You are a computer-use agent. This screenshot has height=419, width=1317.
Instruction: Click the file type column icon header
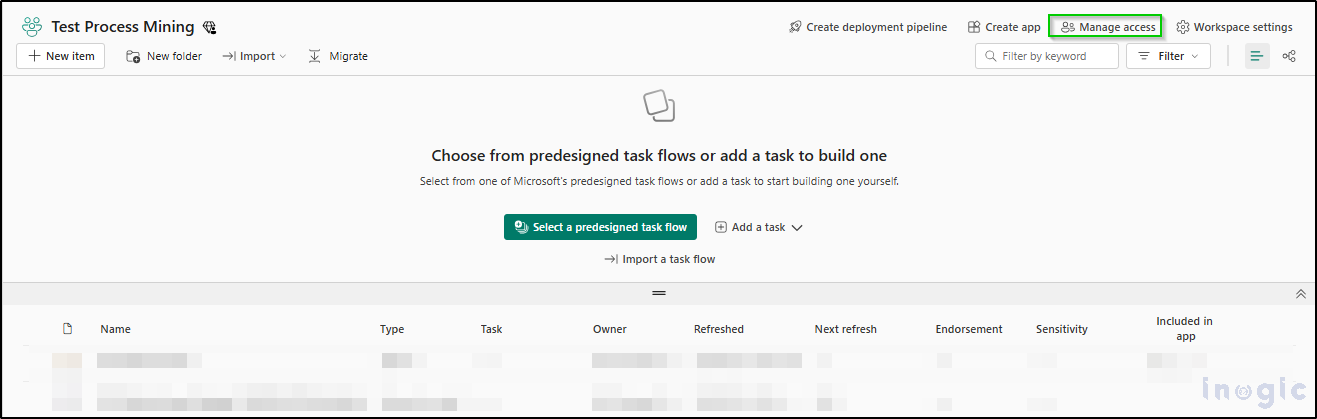tap(68, 328)
